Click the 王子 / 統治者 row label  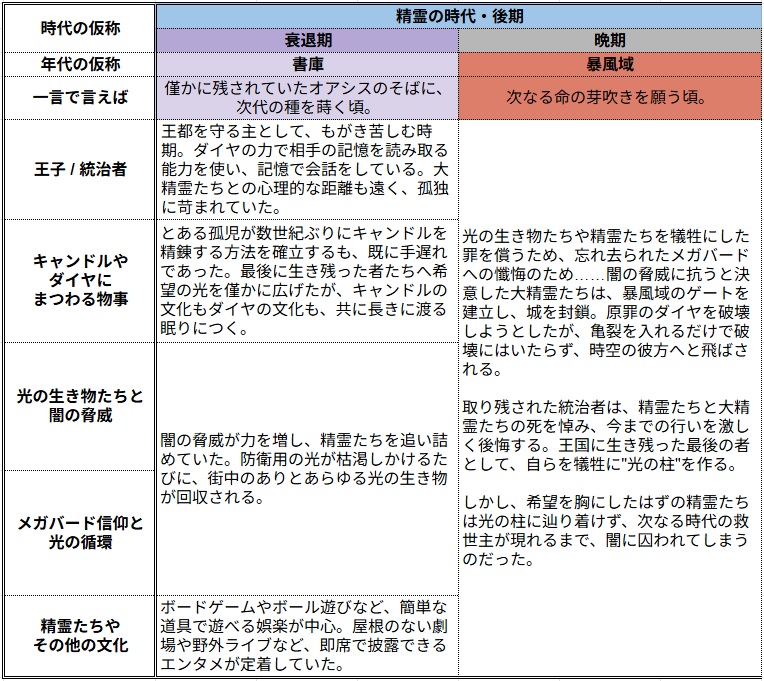coord(80,169)
